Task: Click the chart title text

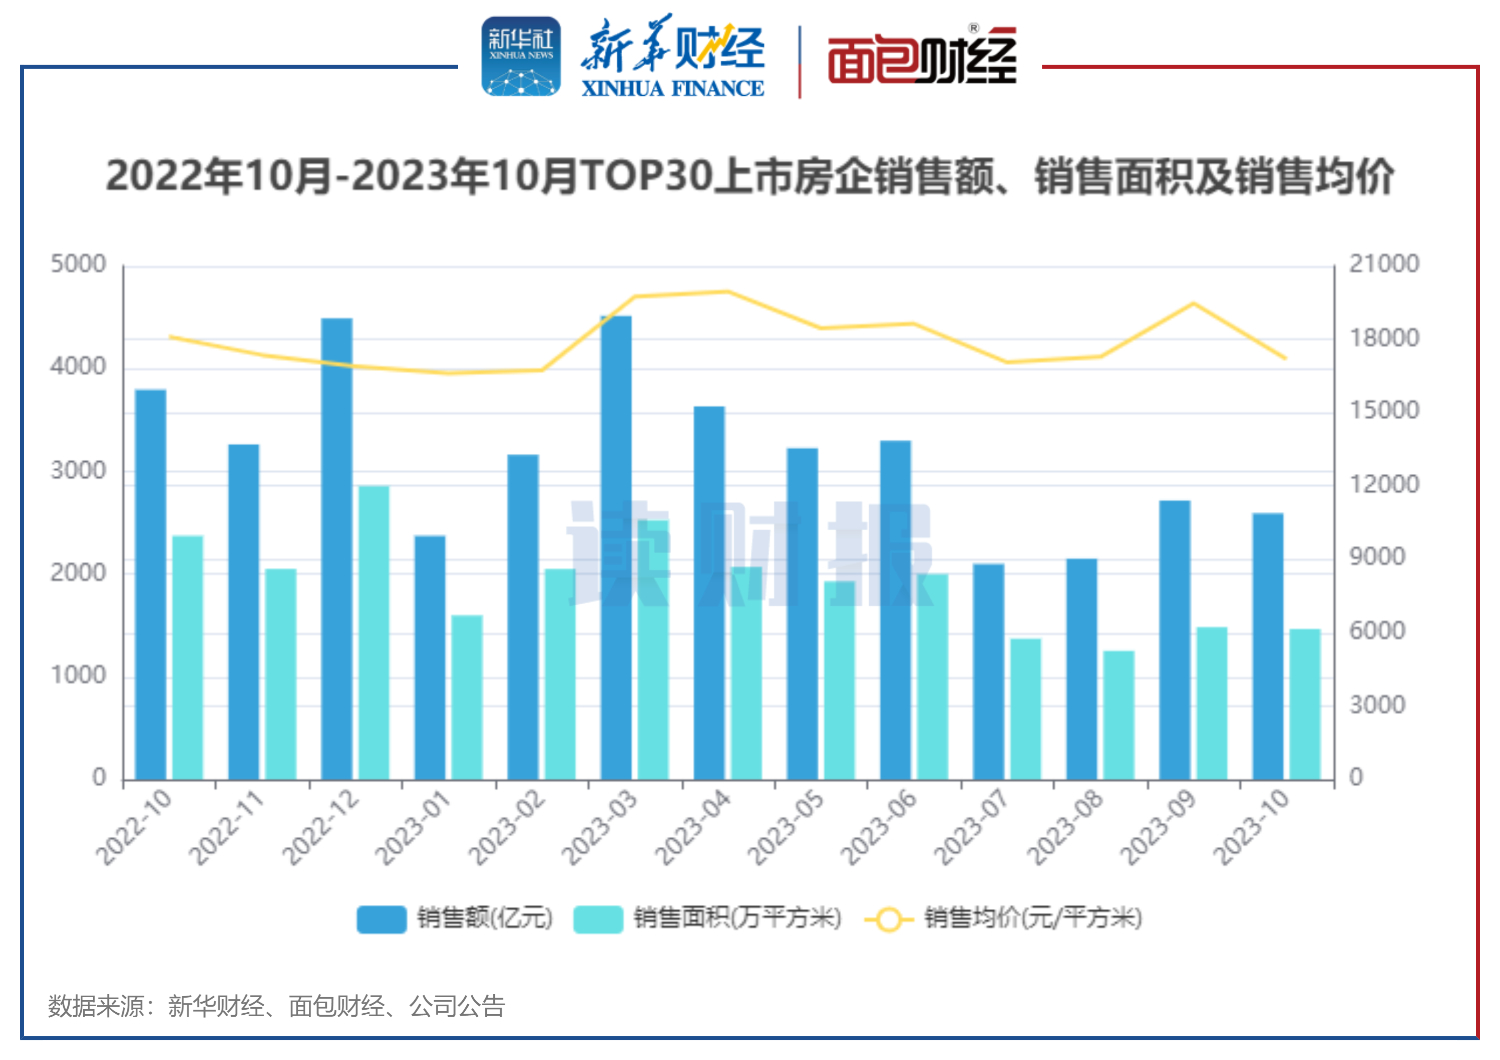Action: coord(750,176)
